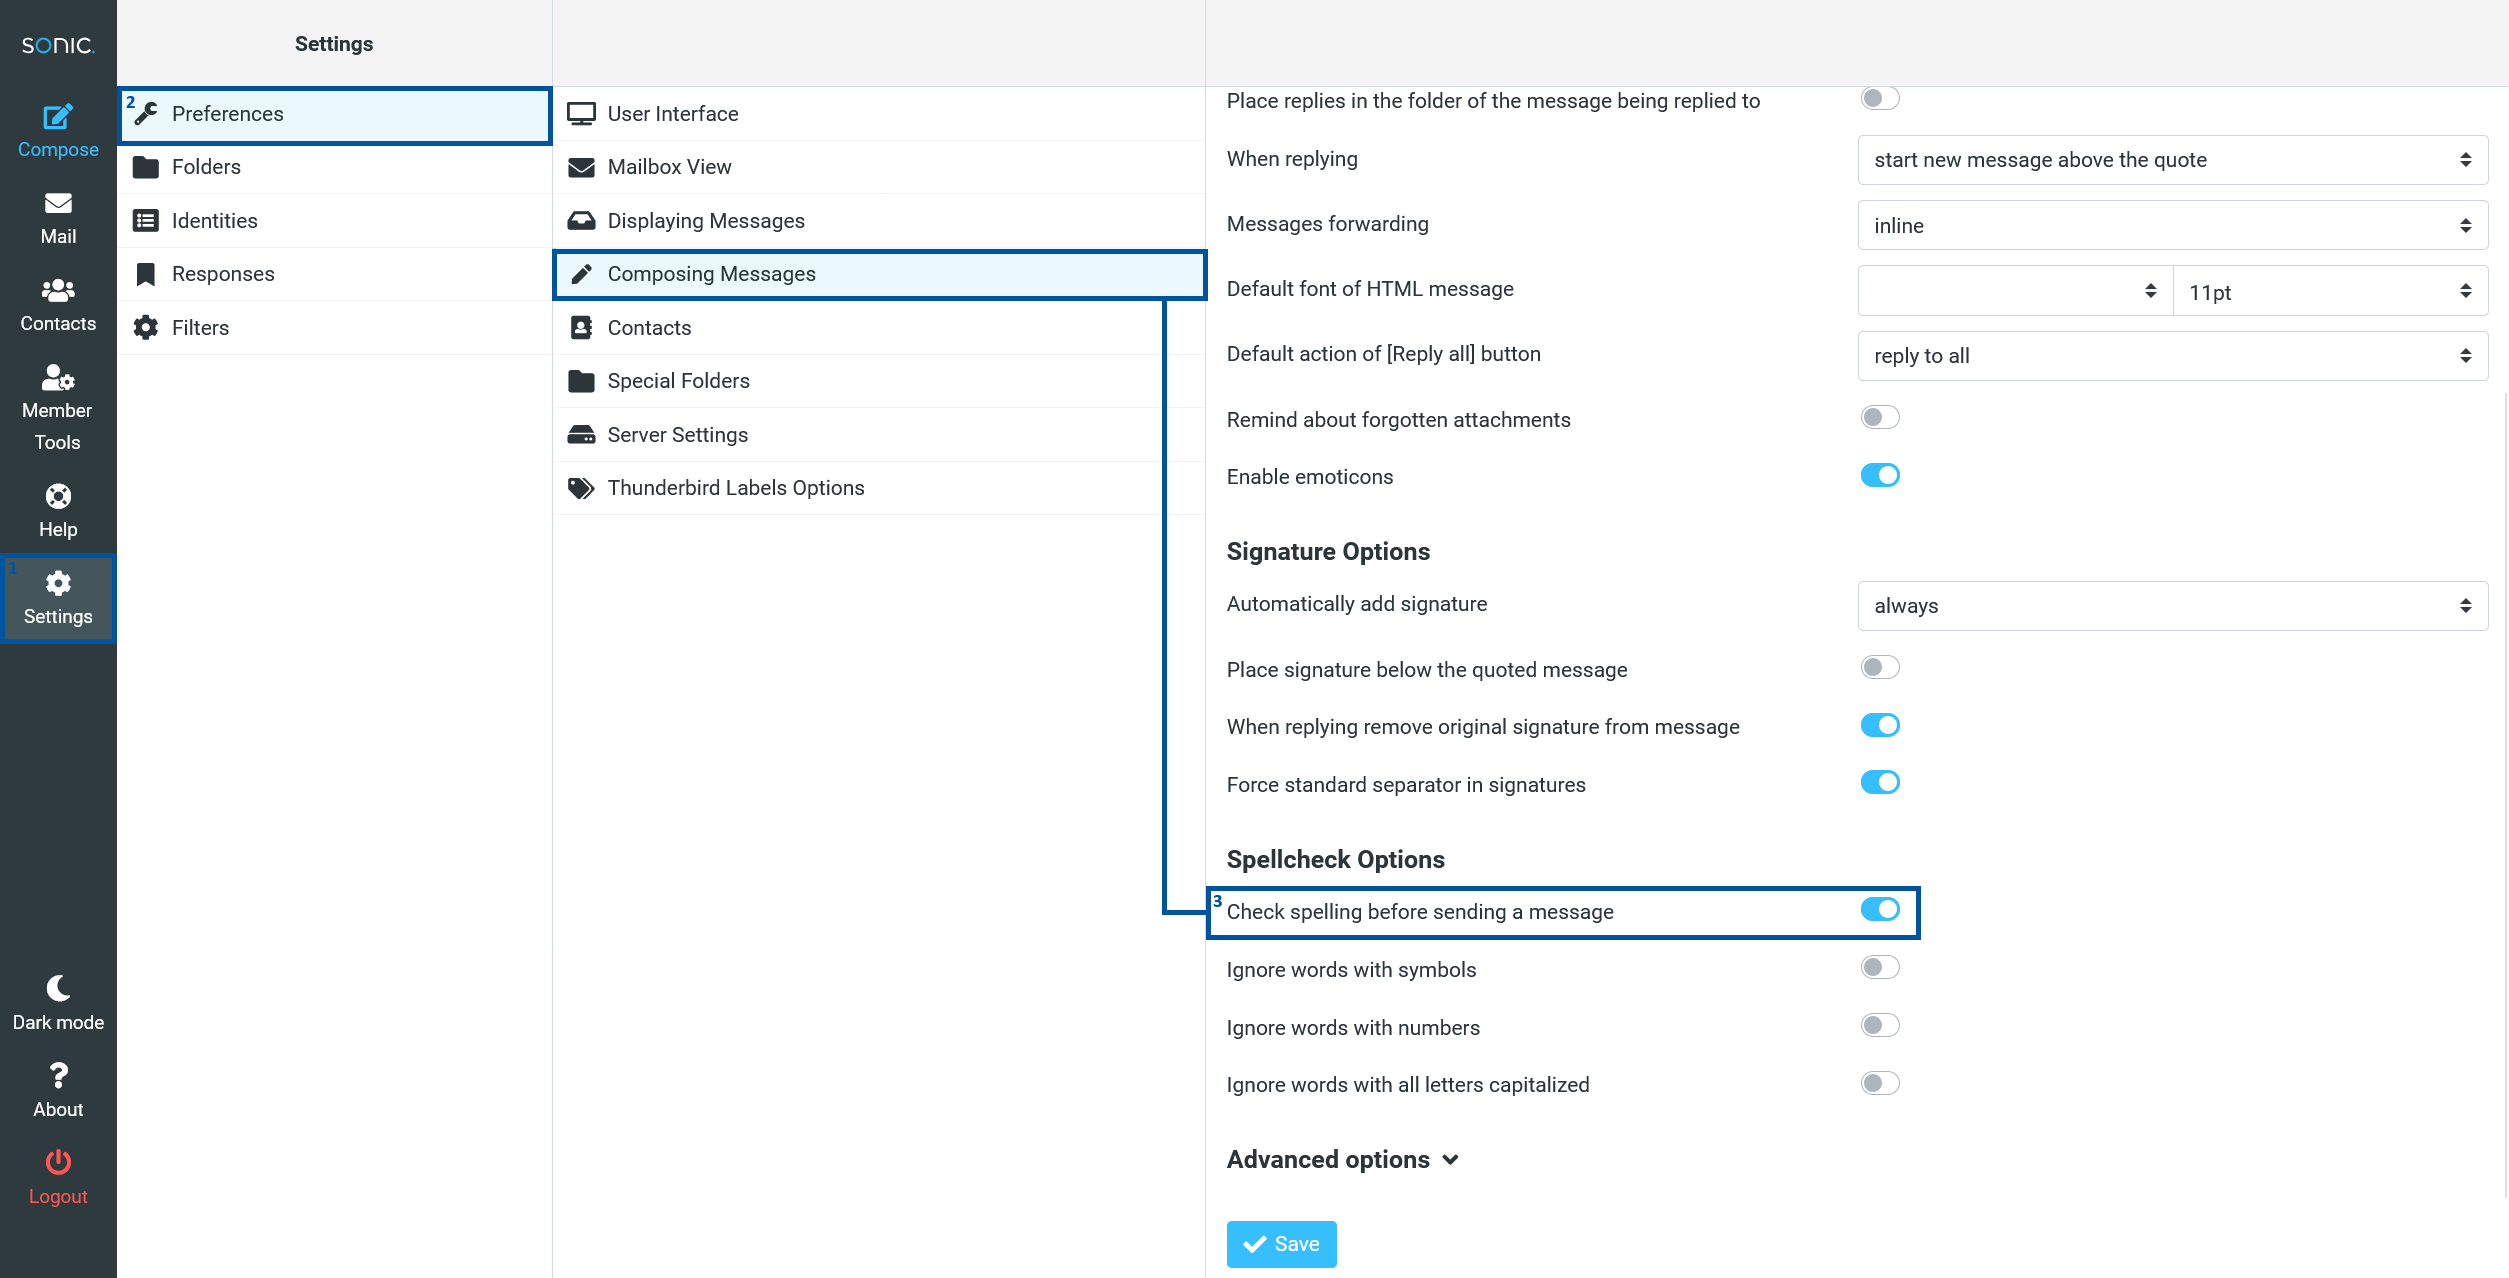Click the Composing Messages pencil icon

581,274
